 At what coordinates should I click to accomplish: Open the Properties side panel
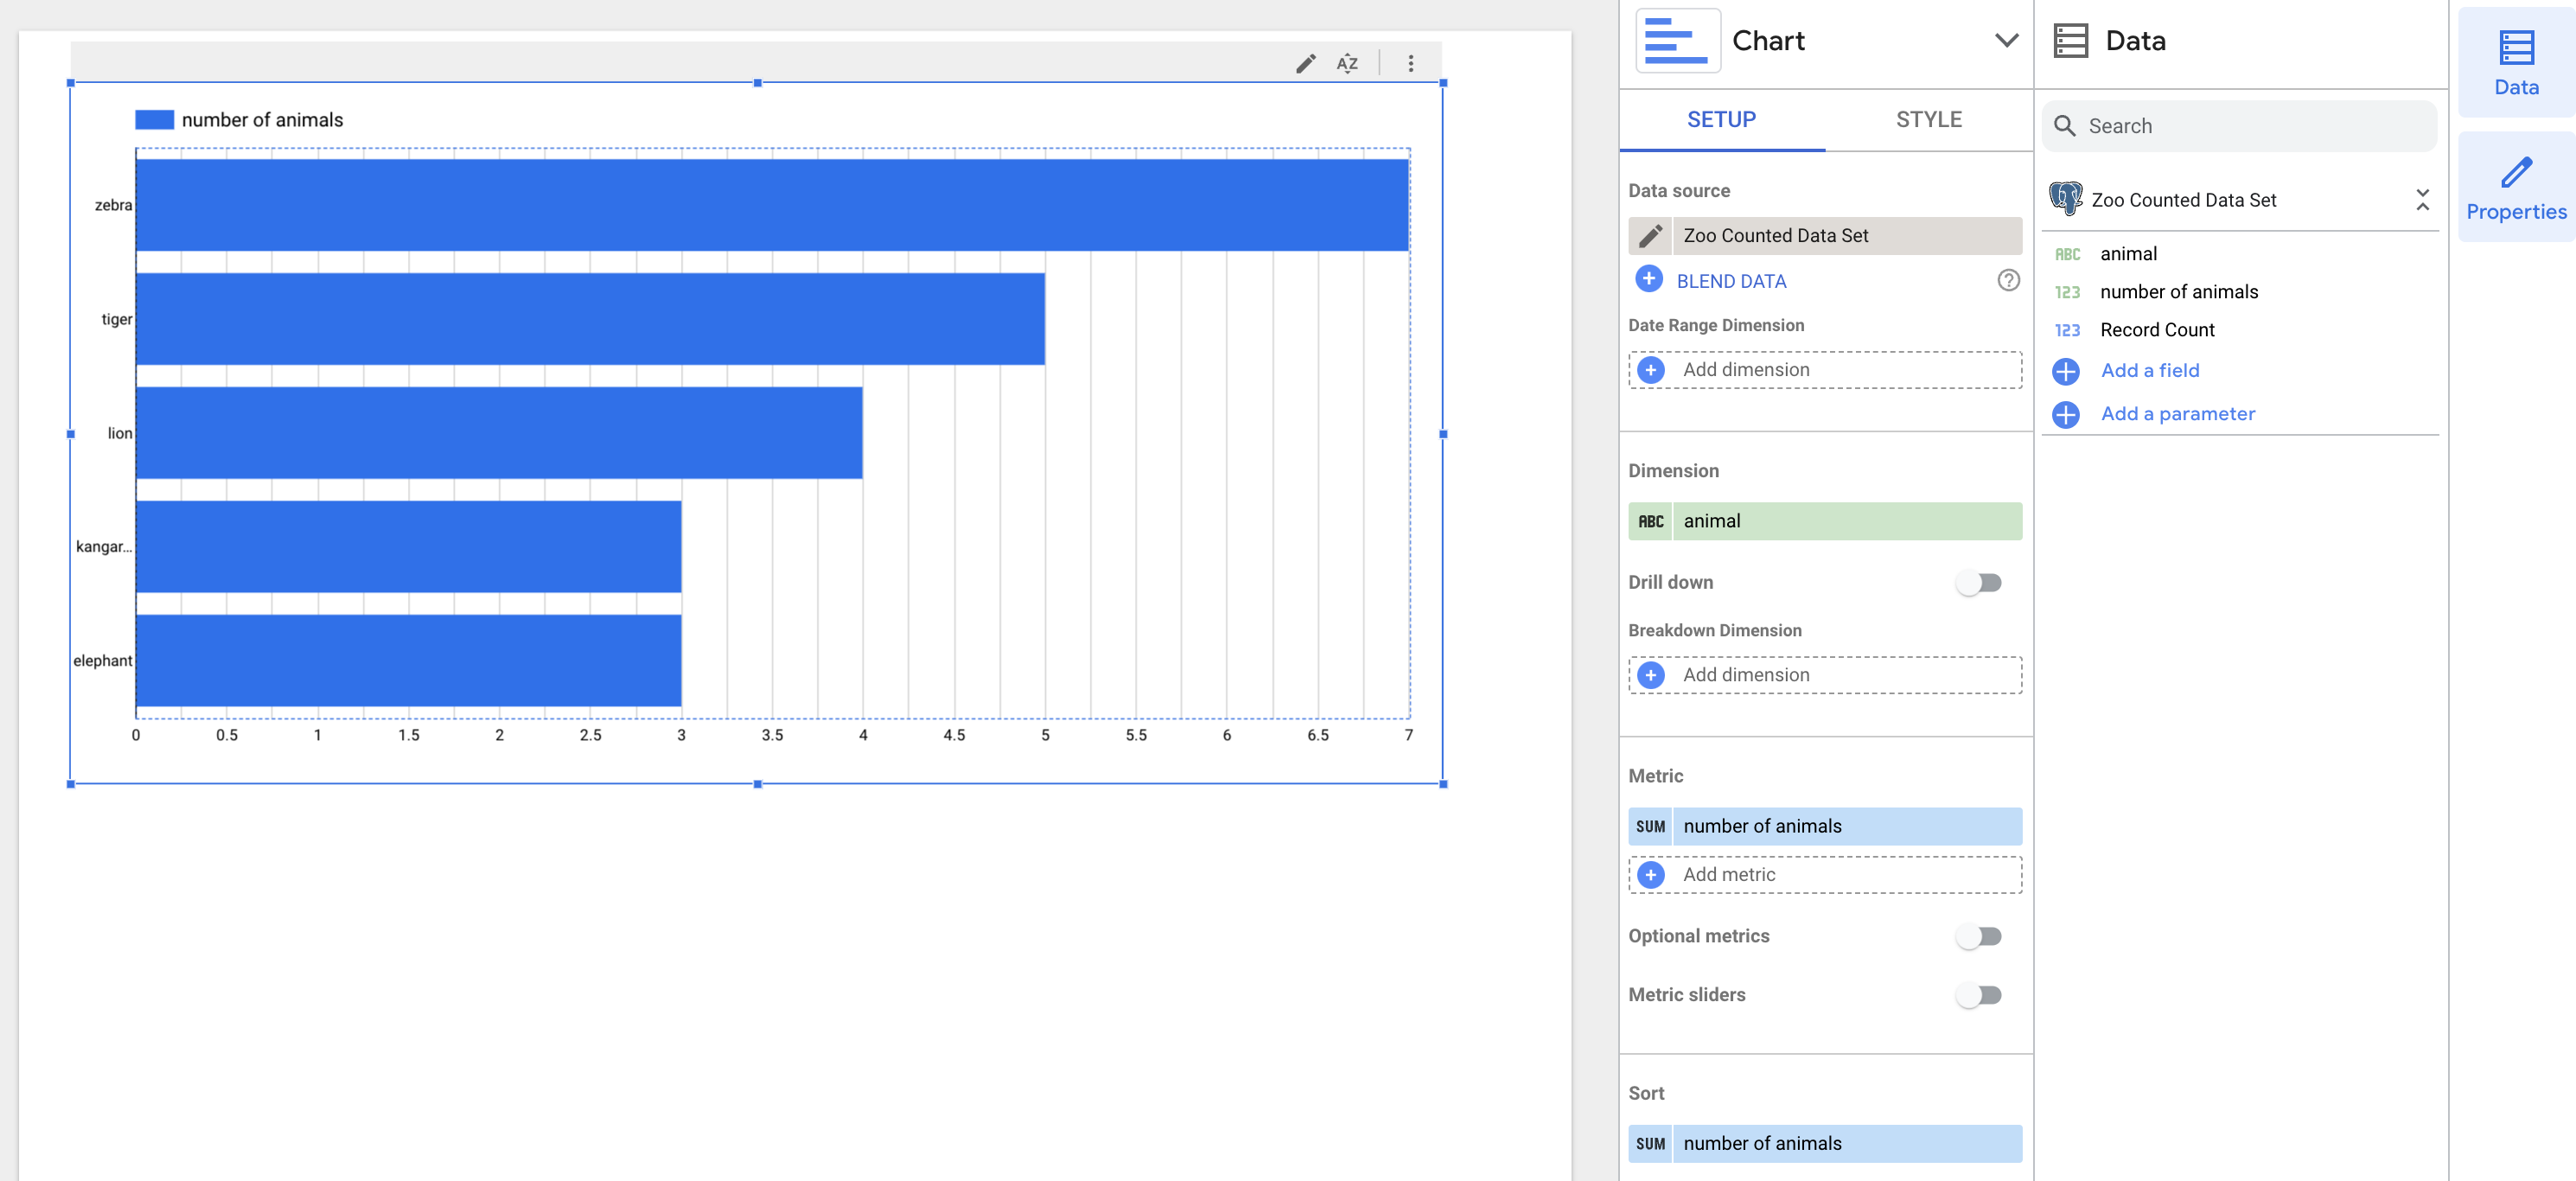click(x=2515, y=188)
